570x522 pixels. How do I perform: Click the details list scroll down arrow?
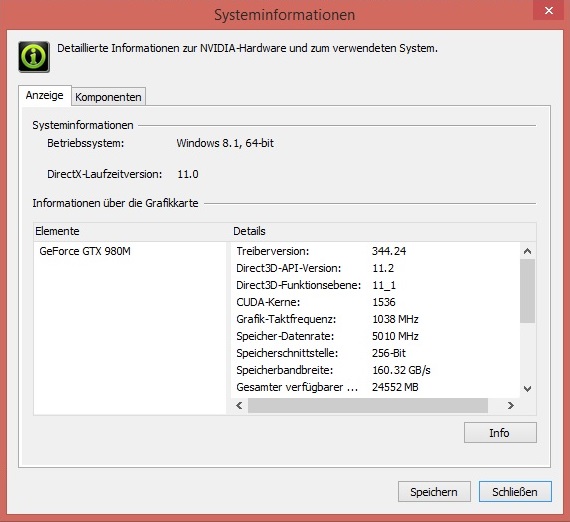(x=527, y=389)
